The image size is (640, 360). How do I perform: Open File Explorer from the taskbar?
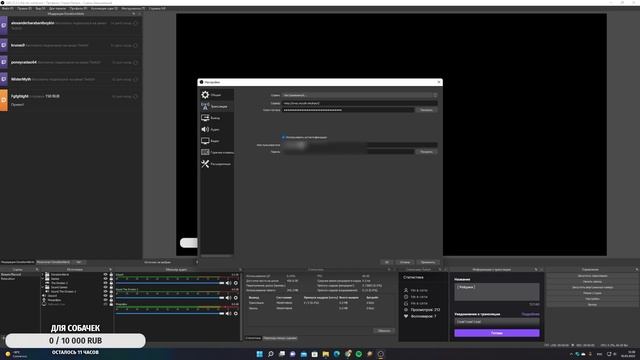326,354
